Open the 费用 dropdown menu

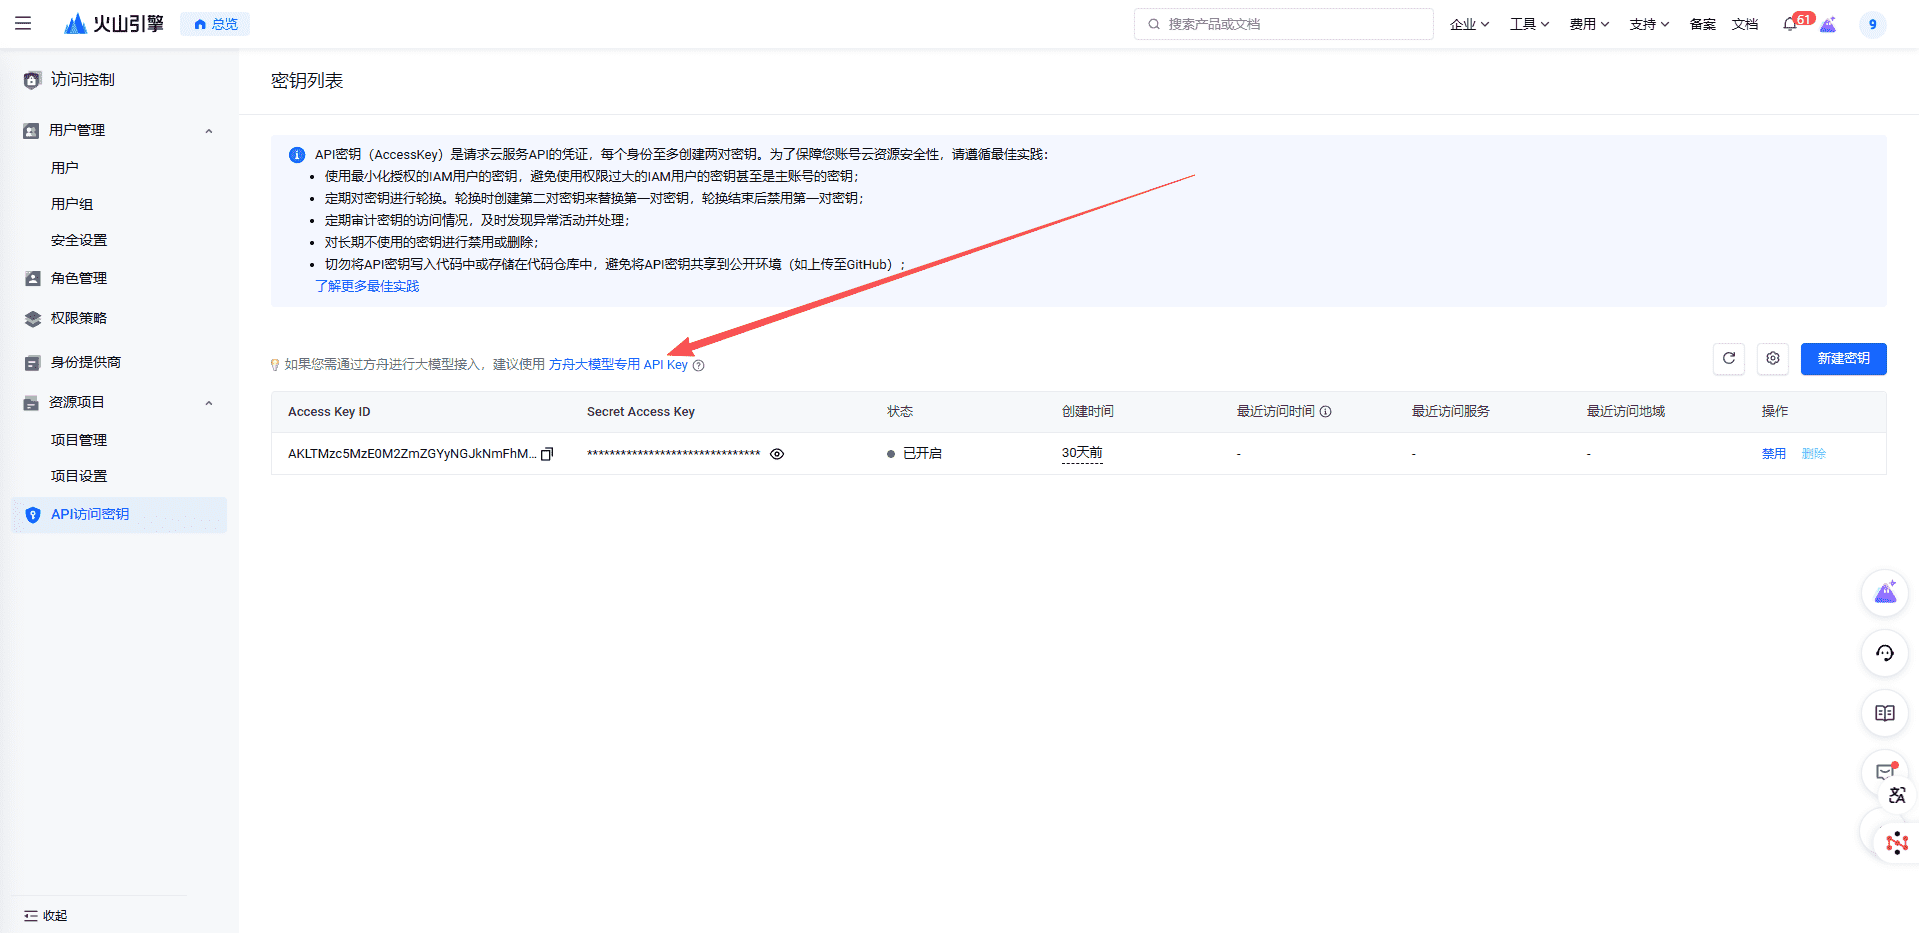(1588, 23)
